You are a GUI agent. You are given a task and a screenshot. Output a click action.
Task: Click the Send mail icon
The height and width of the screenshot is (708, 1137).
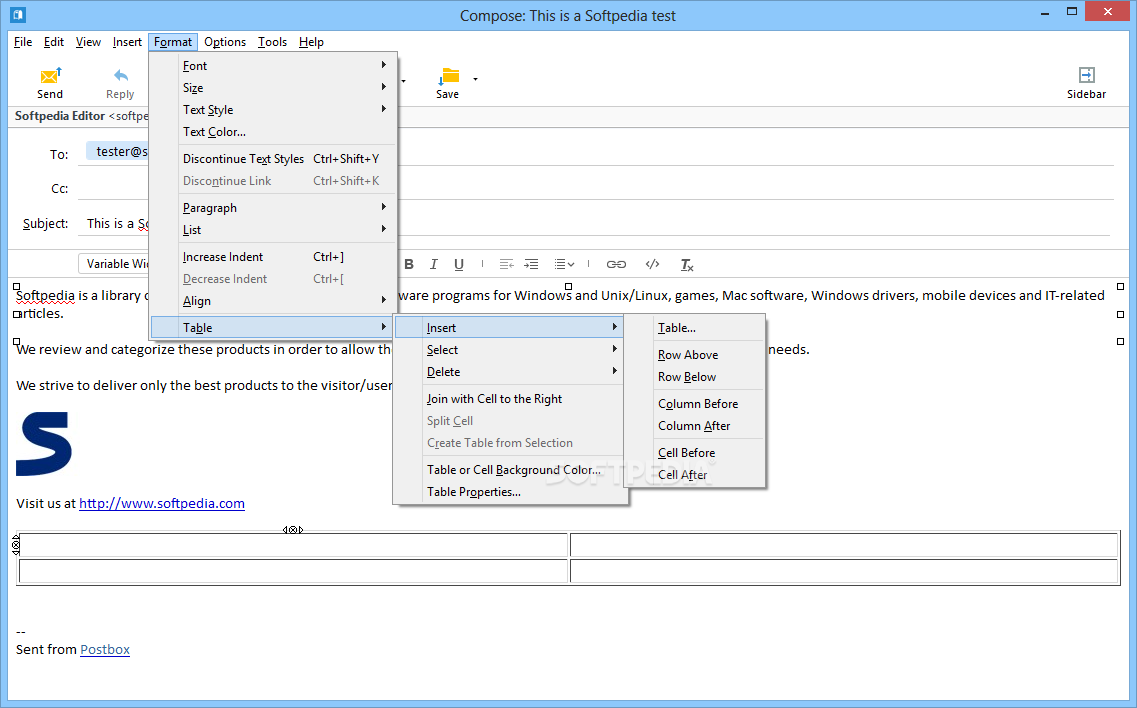[51, 75]
